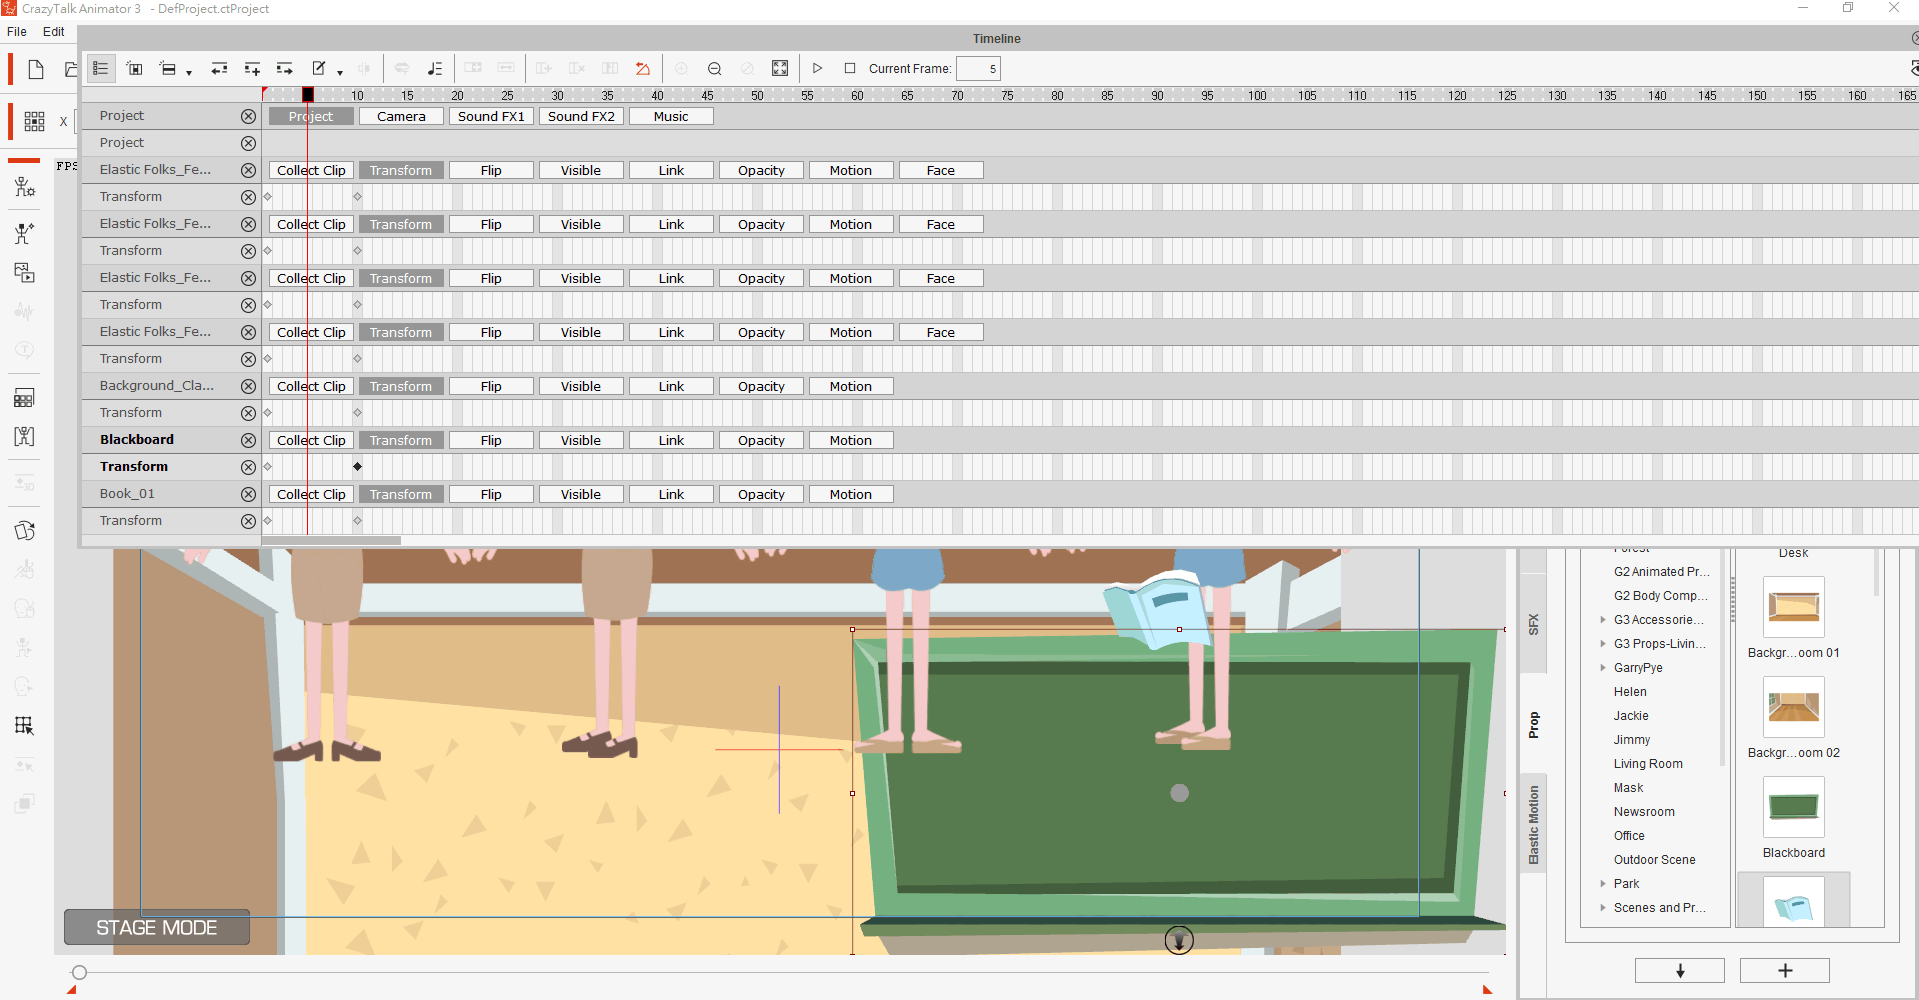Click the zoom out magnifier in timeline toolbar
The height and width of the screenshot is (1000, 1919).
(714, 68)
